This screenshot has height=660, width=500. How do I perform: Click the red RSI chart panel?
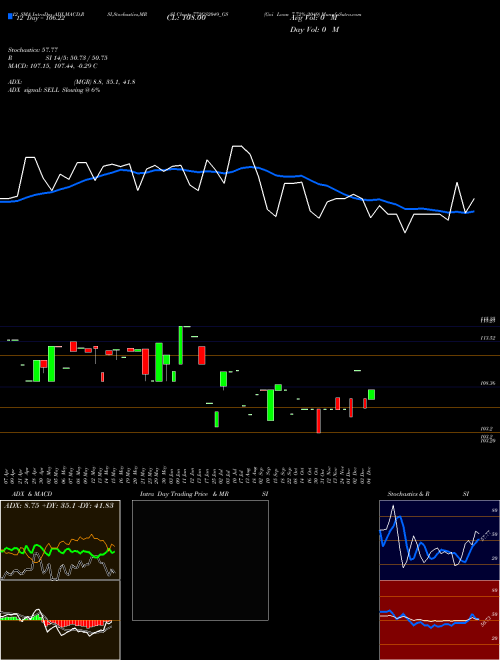click(x=439, y=620)
